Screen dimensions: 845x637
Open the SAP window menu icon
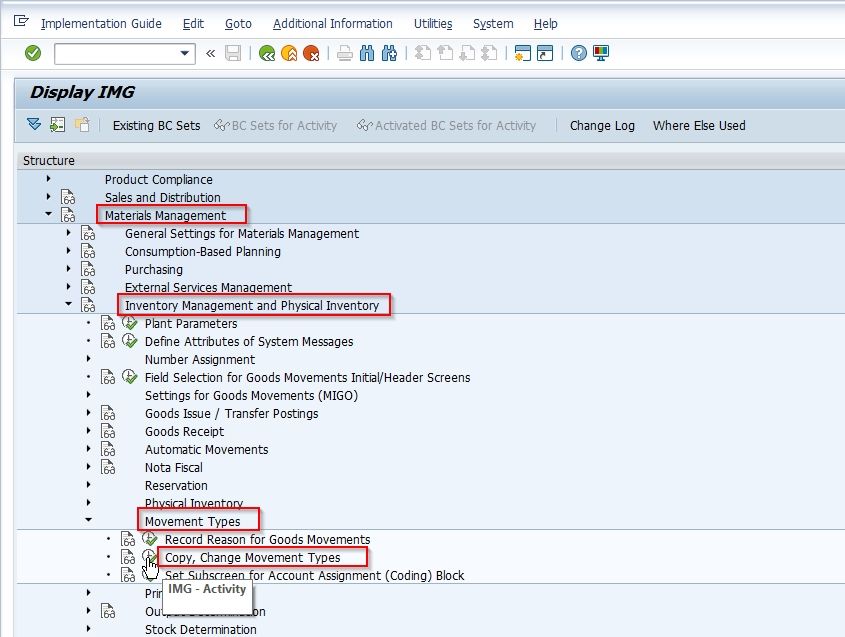pos(21,22)
